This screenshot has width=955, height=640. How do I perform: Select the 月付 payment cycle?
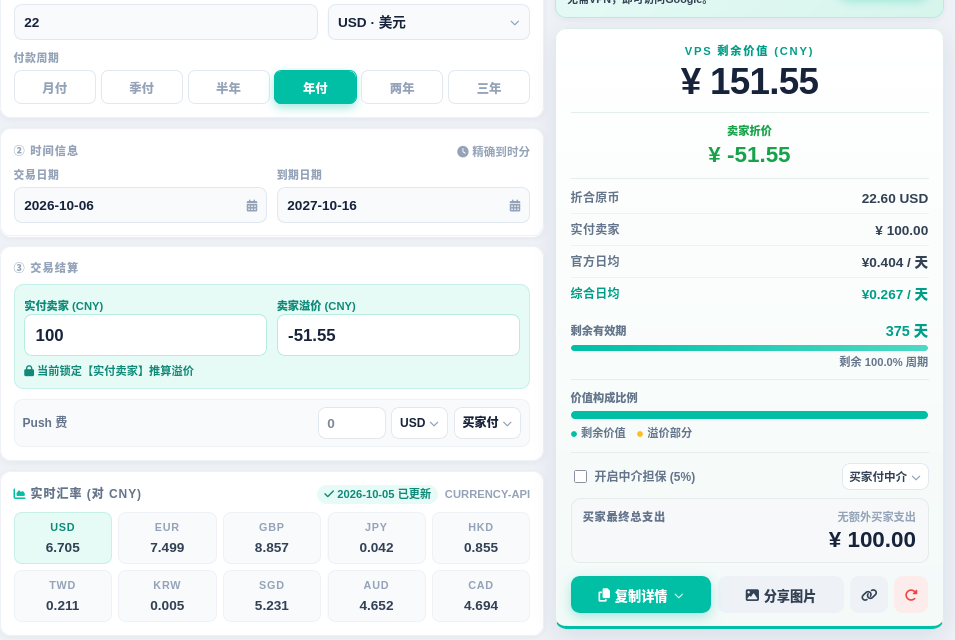coord(55,87)
